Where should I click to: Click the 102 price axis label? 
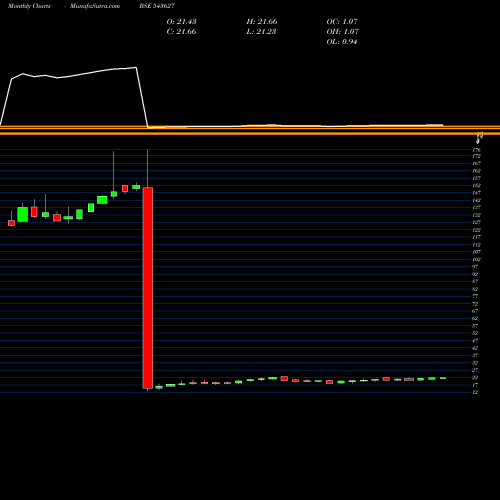(x=477, y=259)
